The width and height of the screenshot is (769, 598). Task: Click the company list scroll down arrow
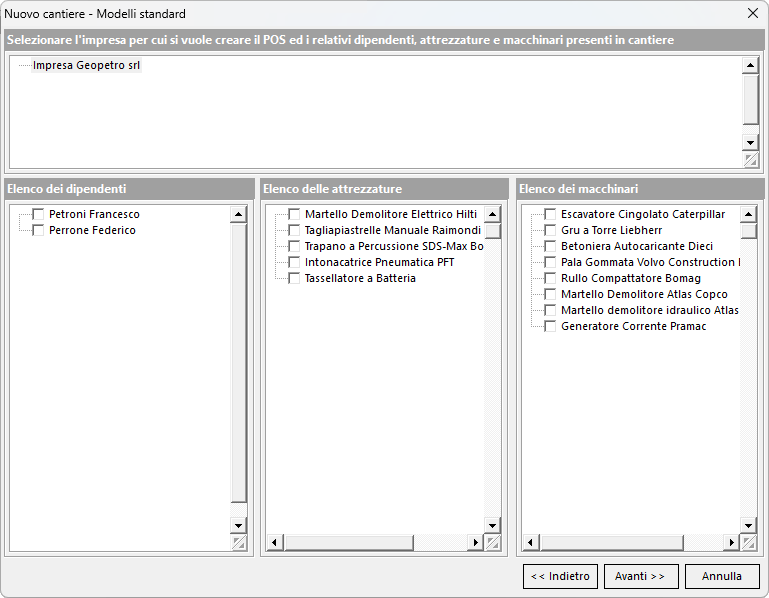coord(750,142)
